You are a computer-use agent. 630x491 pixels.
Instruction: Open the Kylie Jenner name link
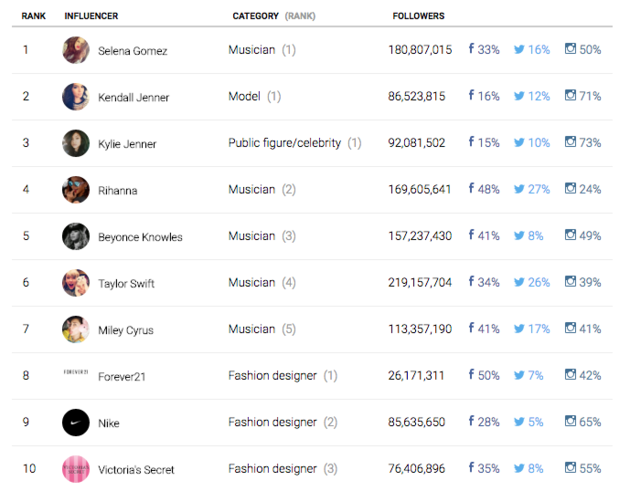(x=127, y=144)
